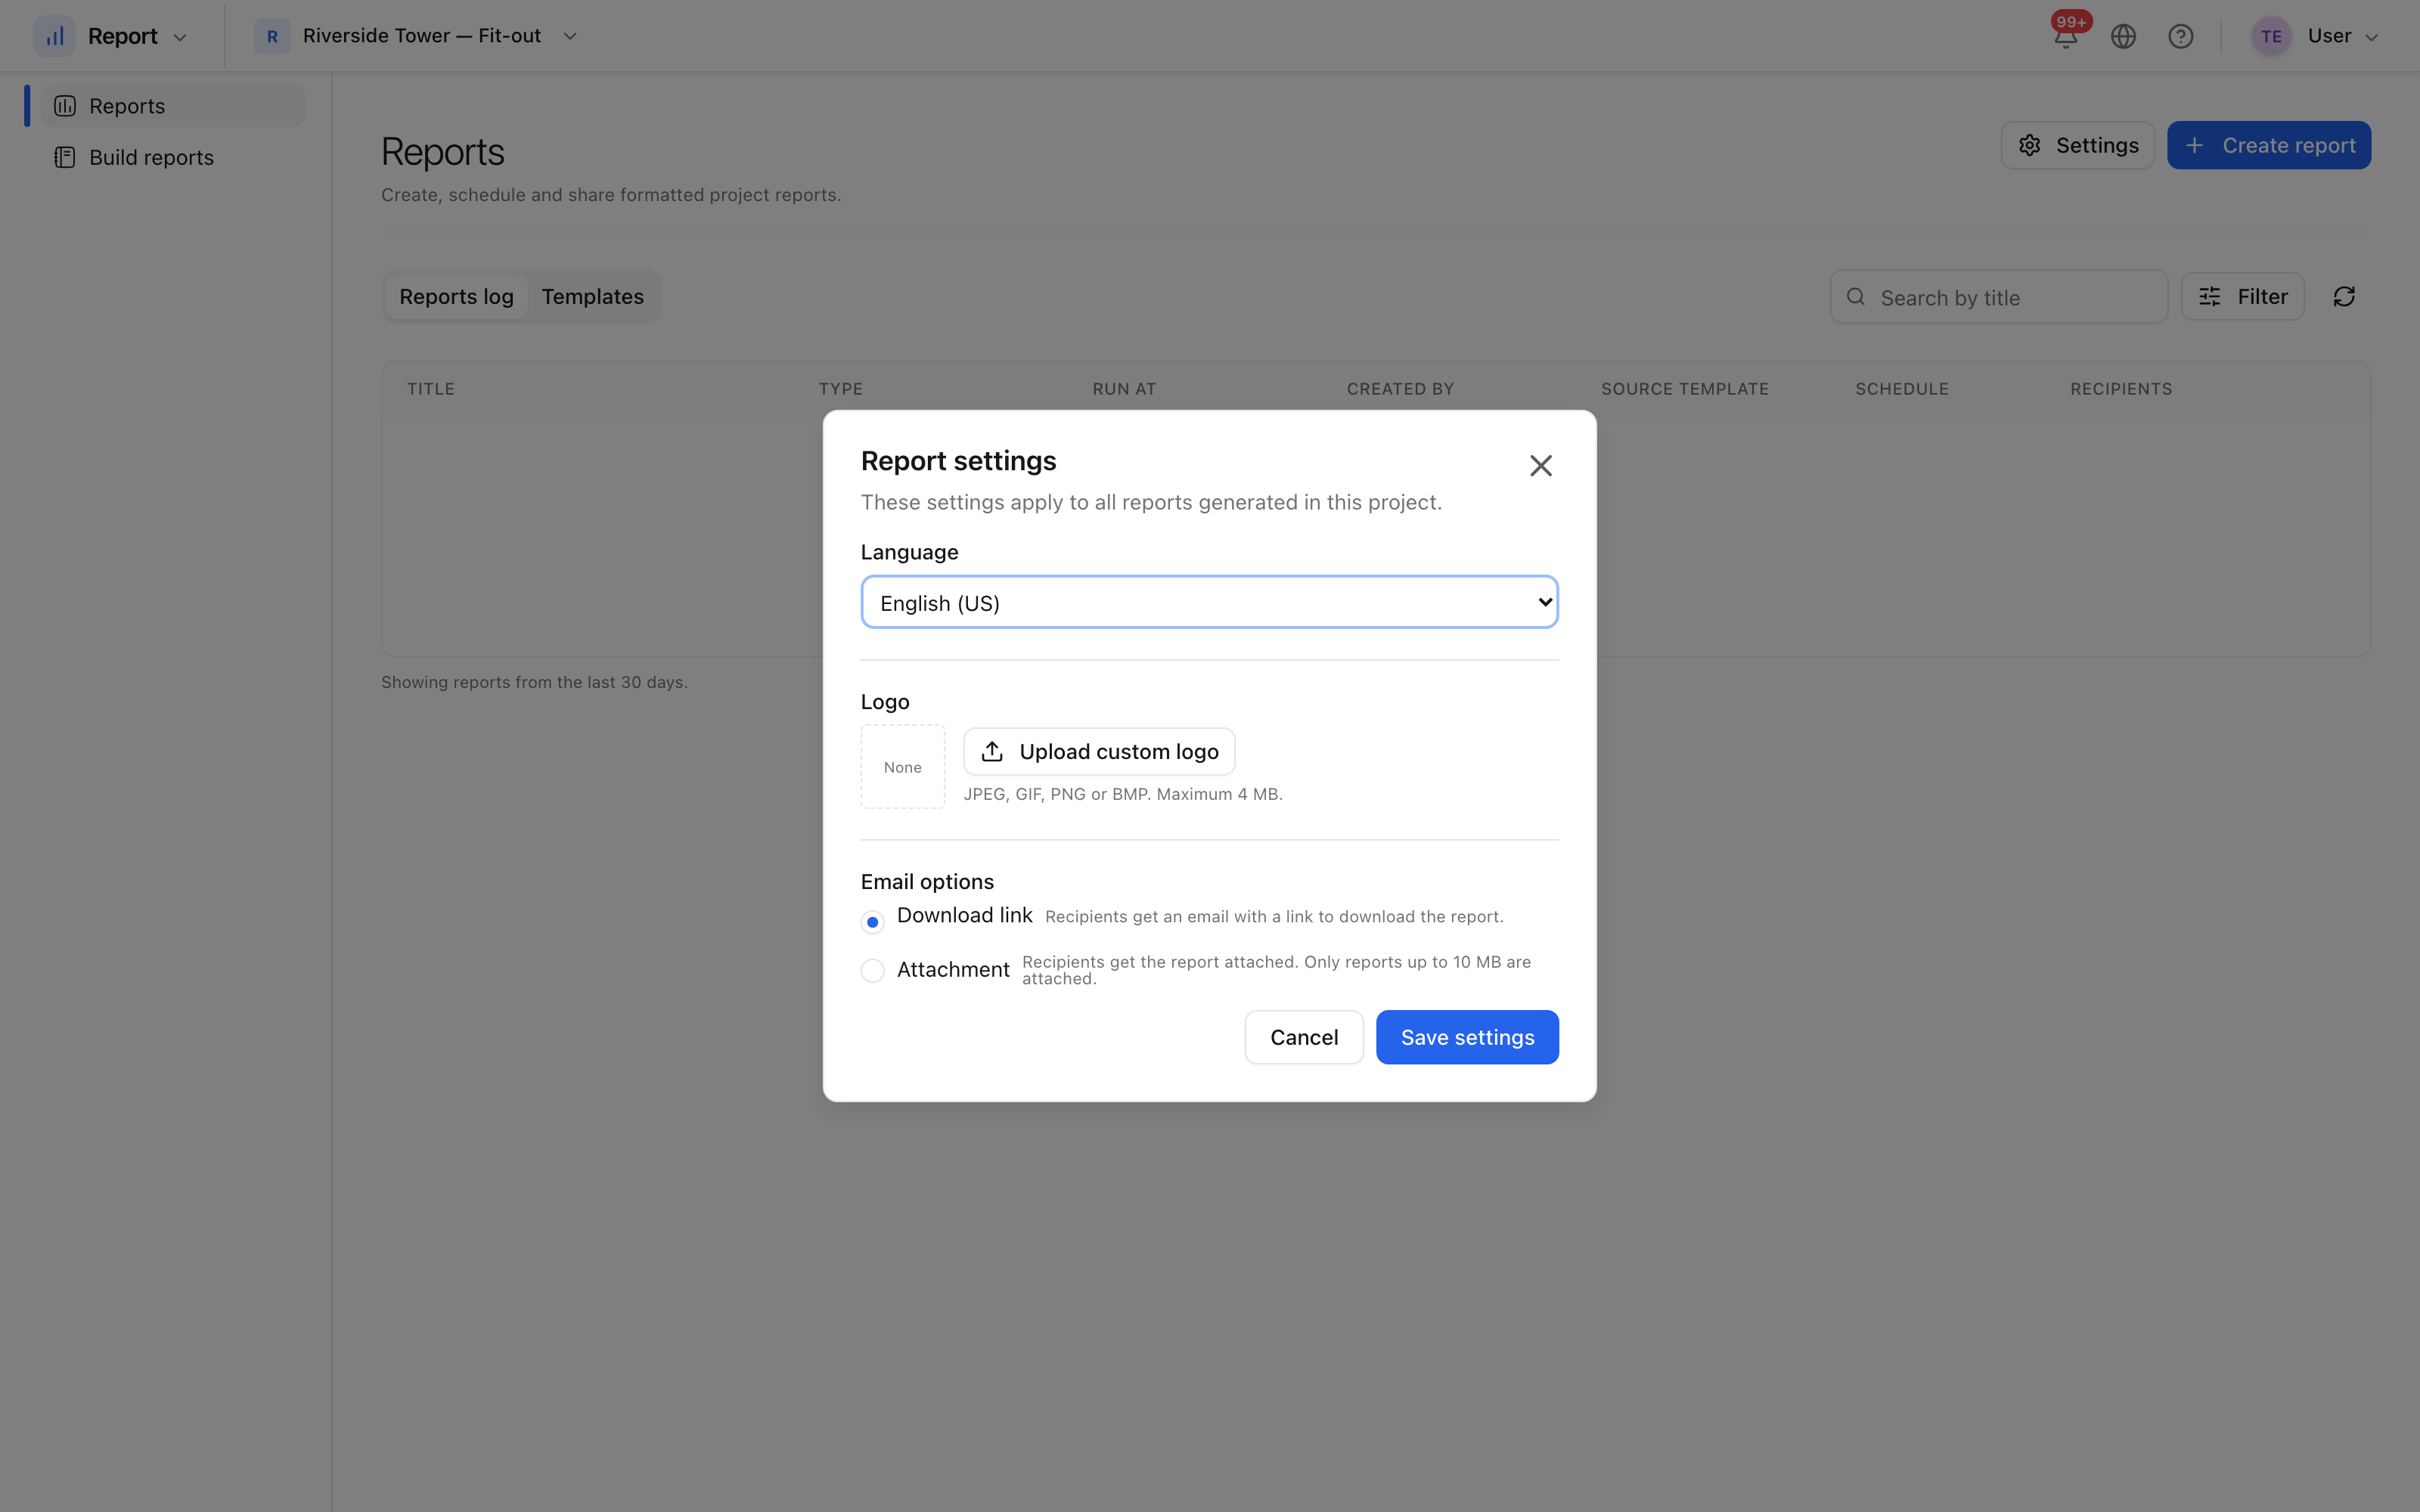Click the Report bar chart app icon
The height and width of the screenshot is (1512, 2420).
pos(55,36)
